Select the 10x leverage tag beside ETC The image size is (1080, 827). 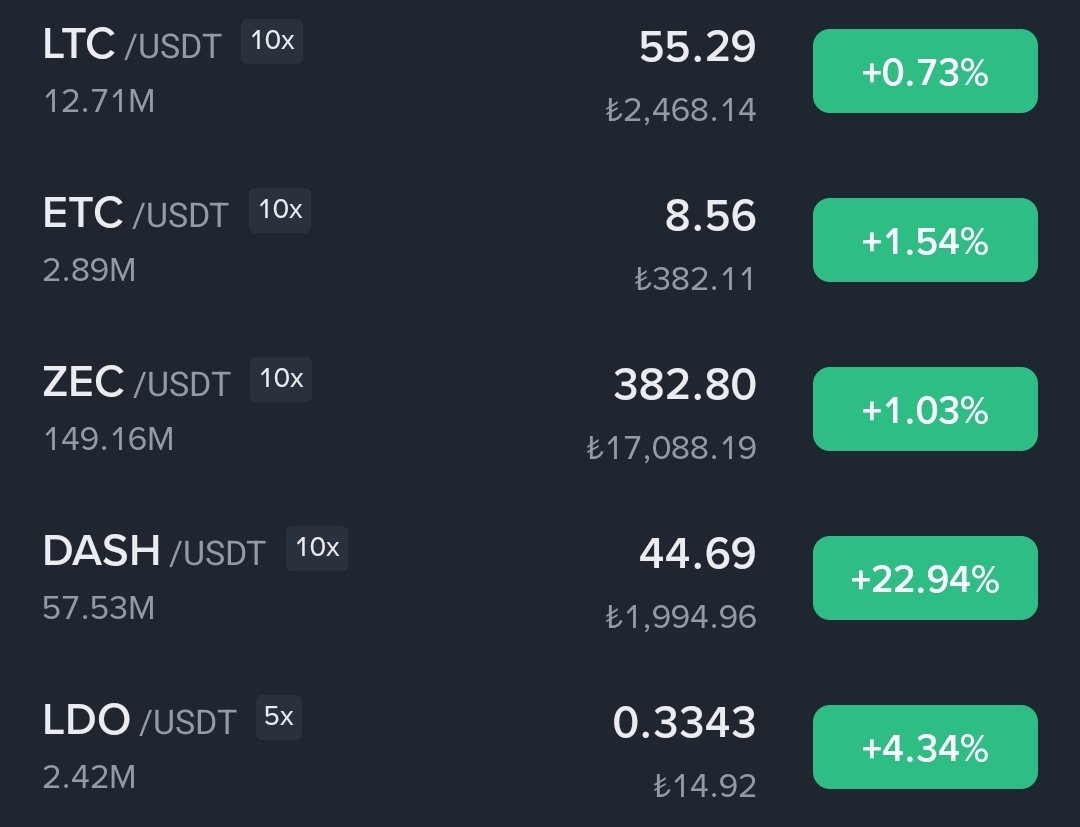point(280,210)
